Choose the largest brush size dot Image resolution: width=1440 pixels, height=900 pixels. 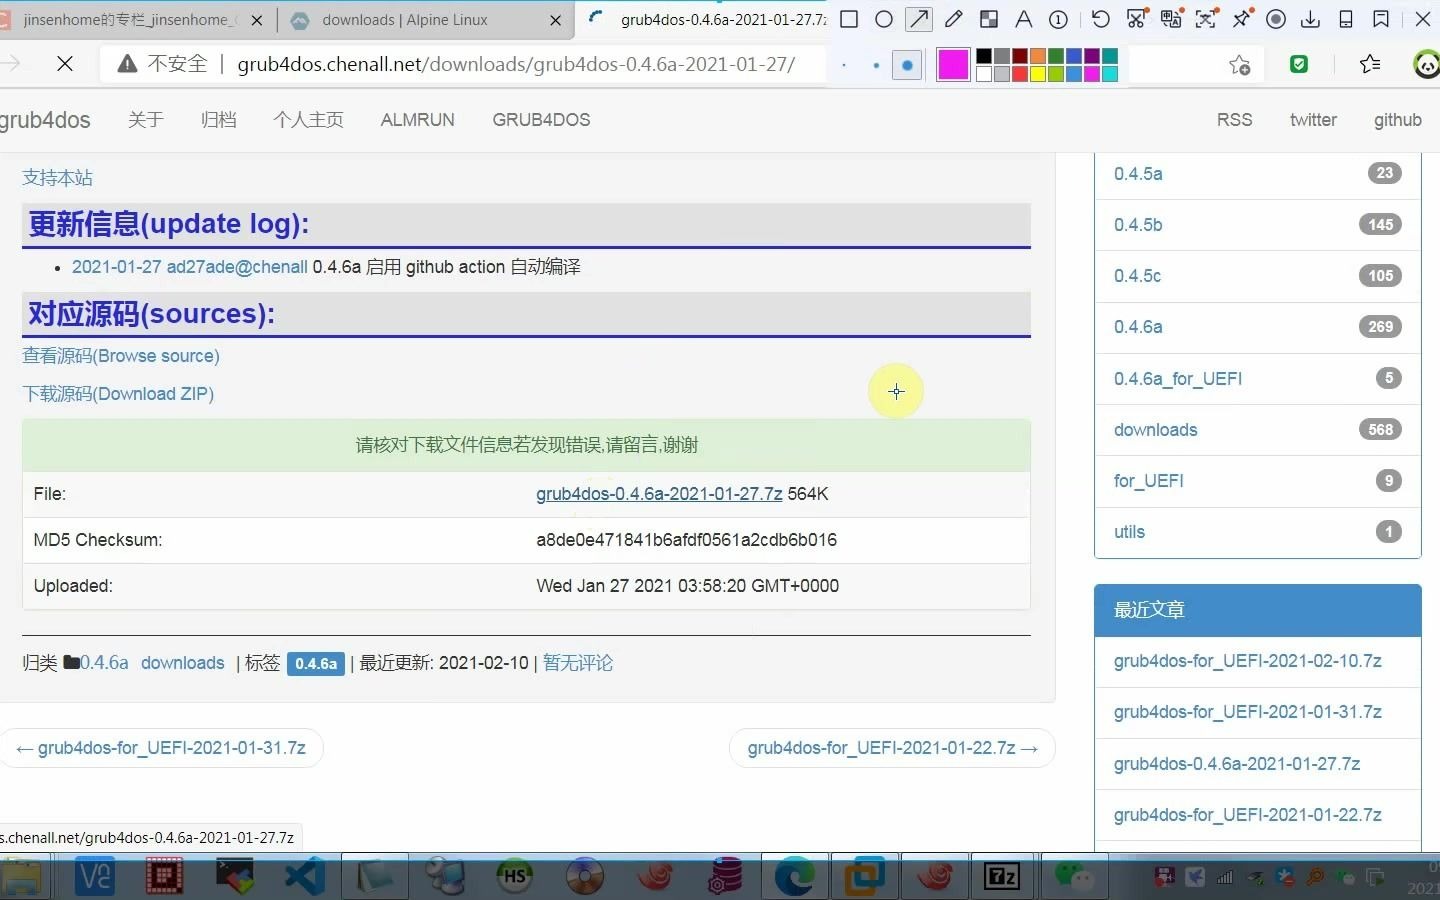pos(907,65)
